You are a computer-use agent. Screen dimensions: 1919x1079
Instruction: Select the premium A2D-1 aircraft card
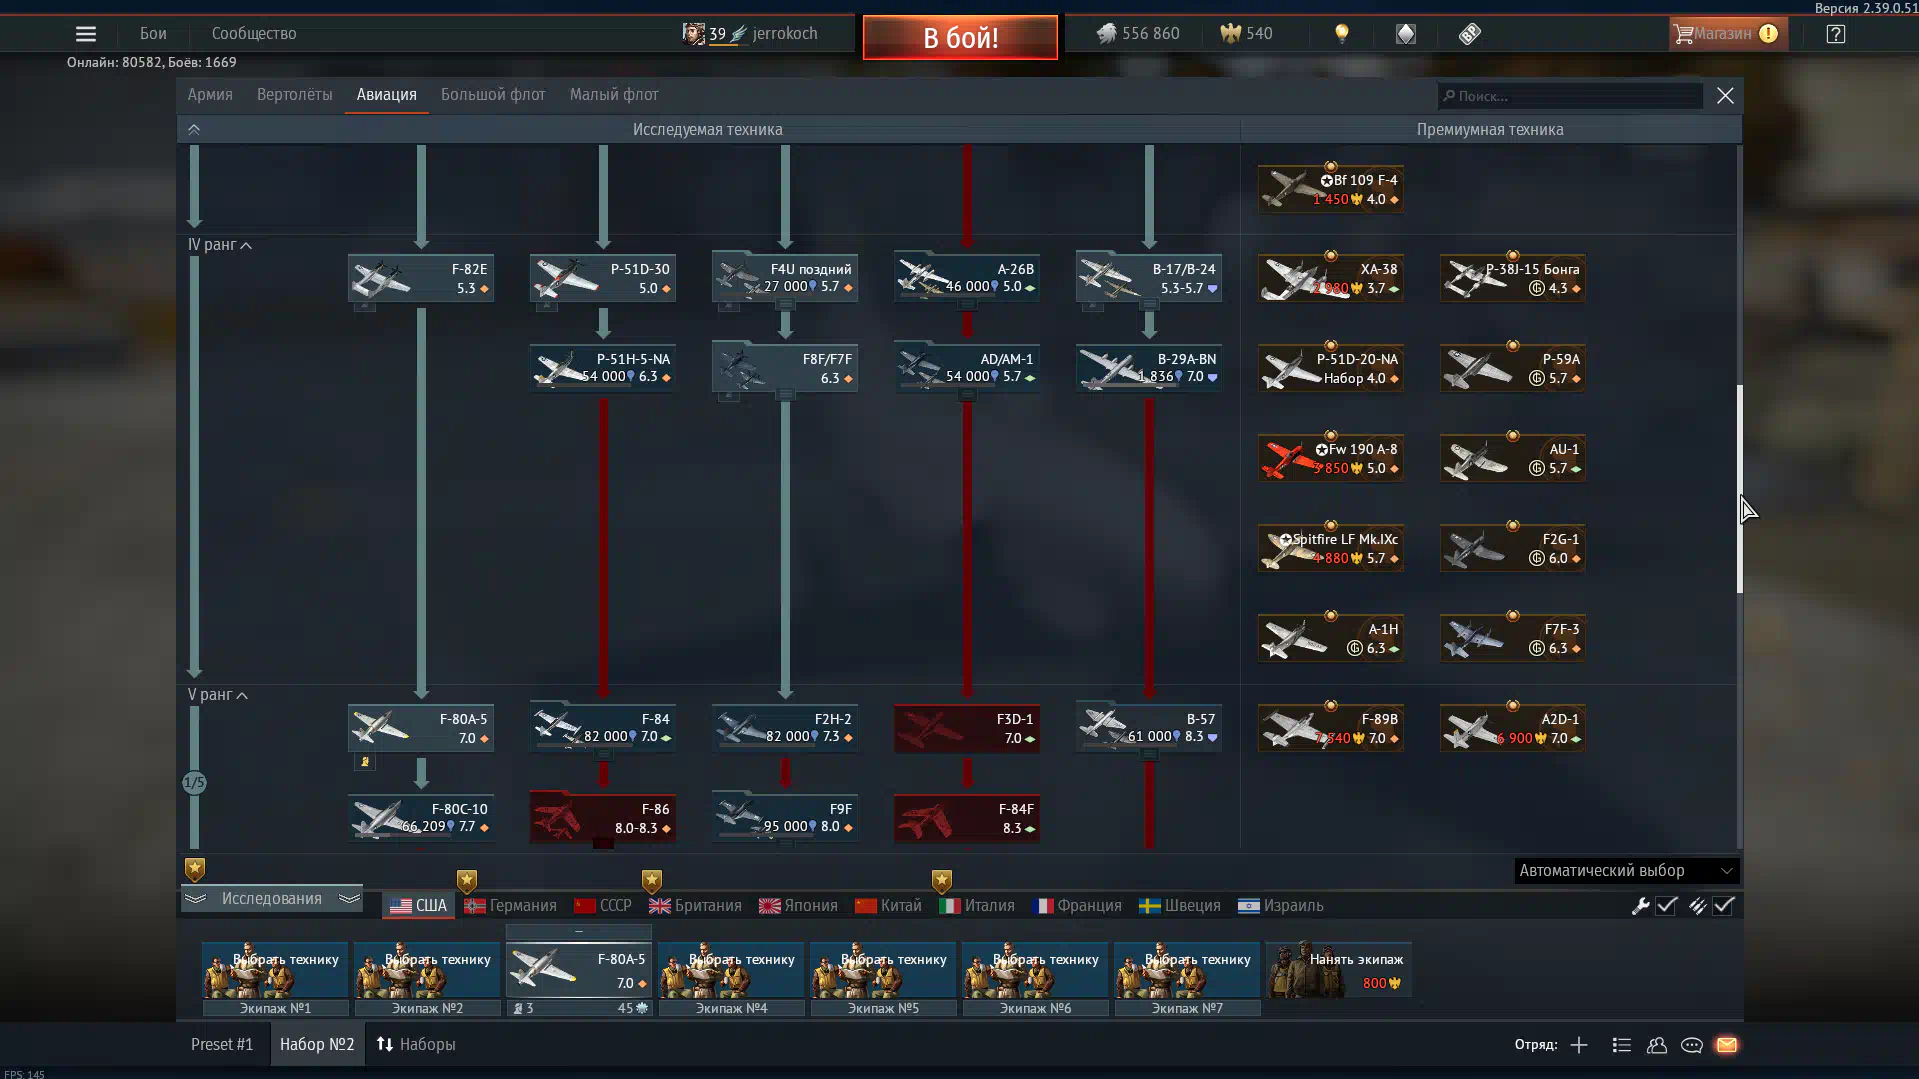click(1513, 728)
